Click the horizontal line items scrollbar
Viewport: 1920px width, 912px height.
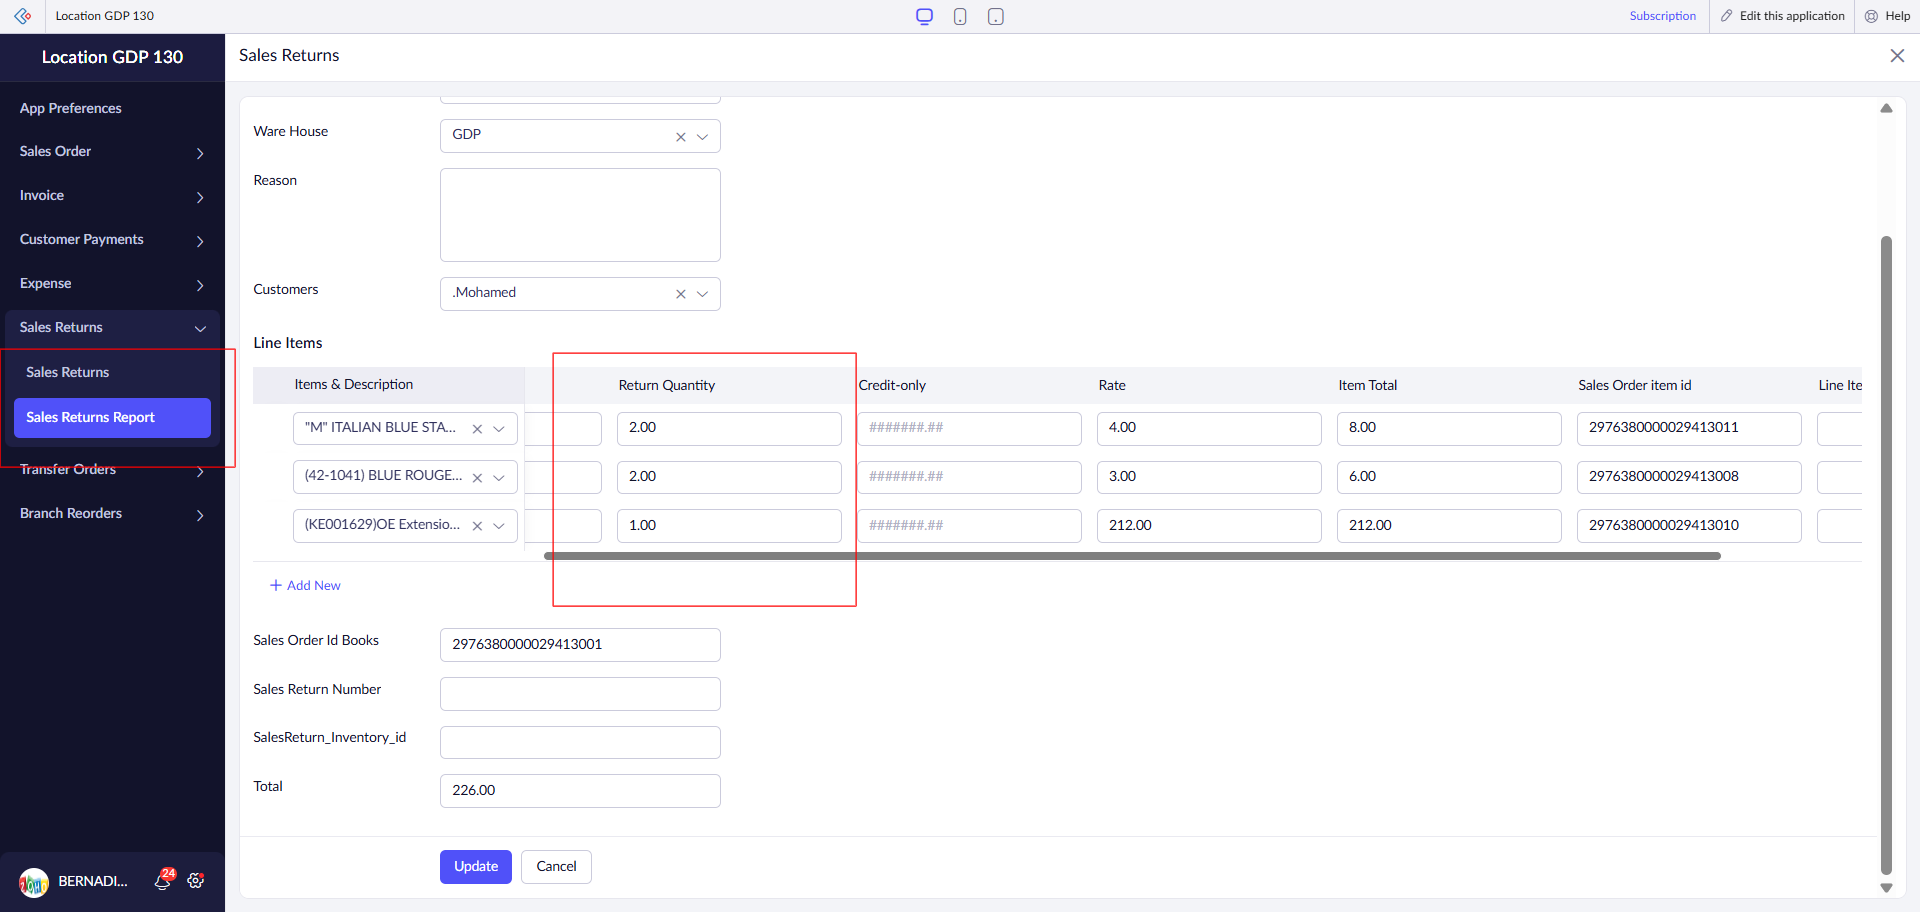pos(1132,556)
